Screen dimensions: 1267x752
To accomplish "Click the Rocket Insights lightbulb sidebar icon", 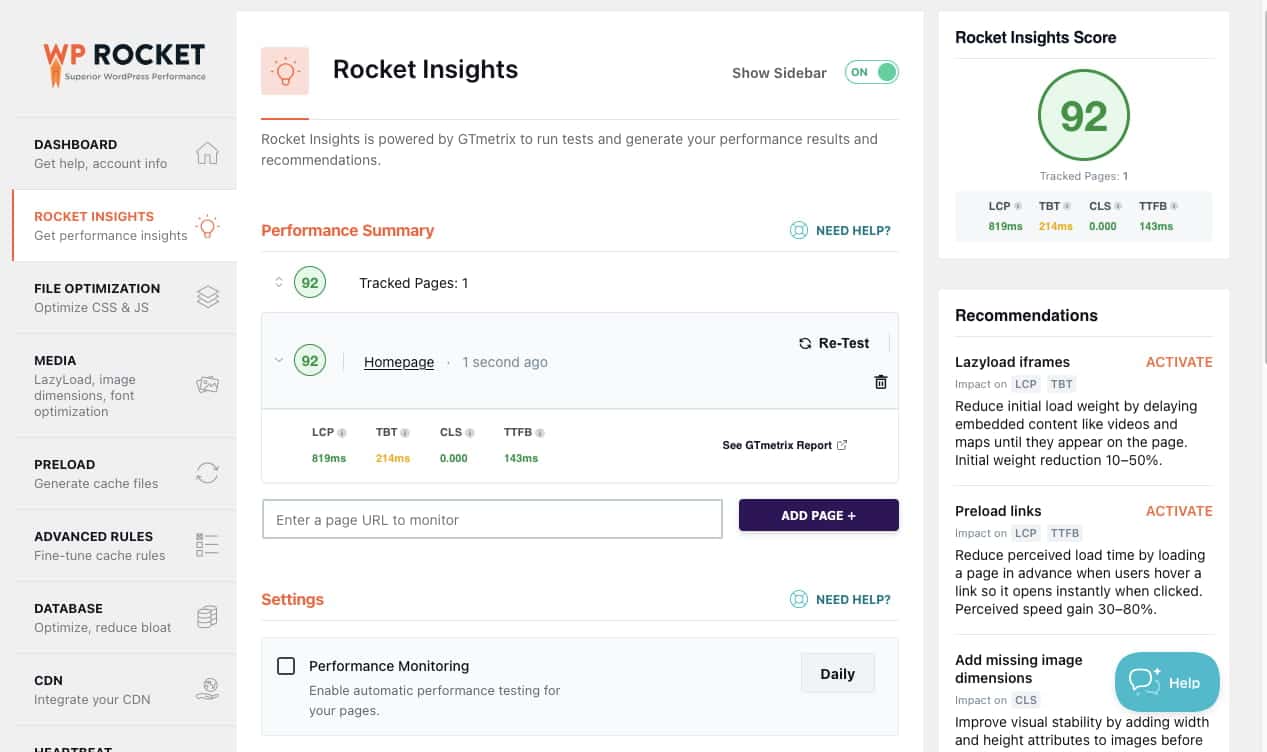I will (x=207, y=226).
